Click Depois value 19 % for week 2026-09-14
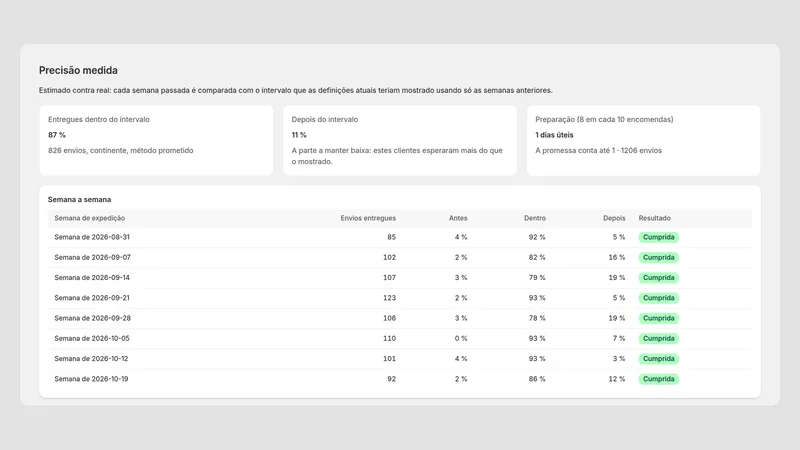 [x=616, y=278]
